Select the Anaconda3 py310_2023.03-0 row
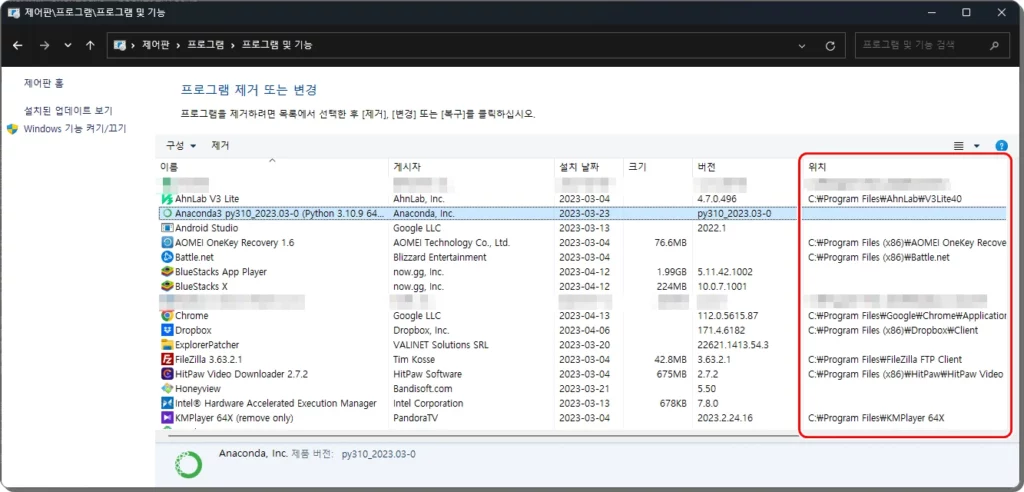 click(581, 213)
